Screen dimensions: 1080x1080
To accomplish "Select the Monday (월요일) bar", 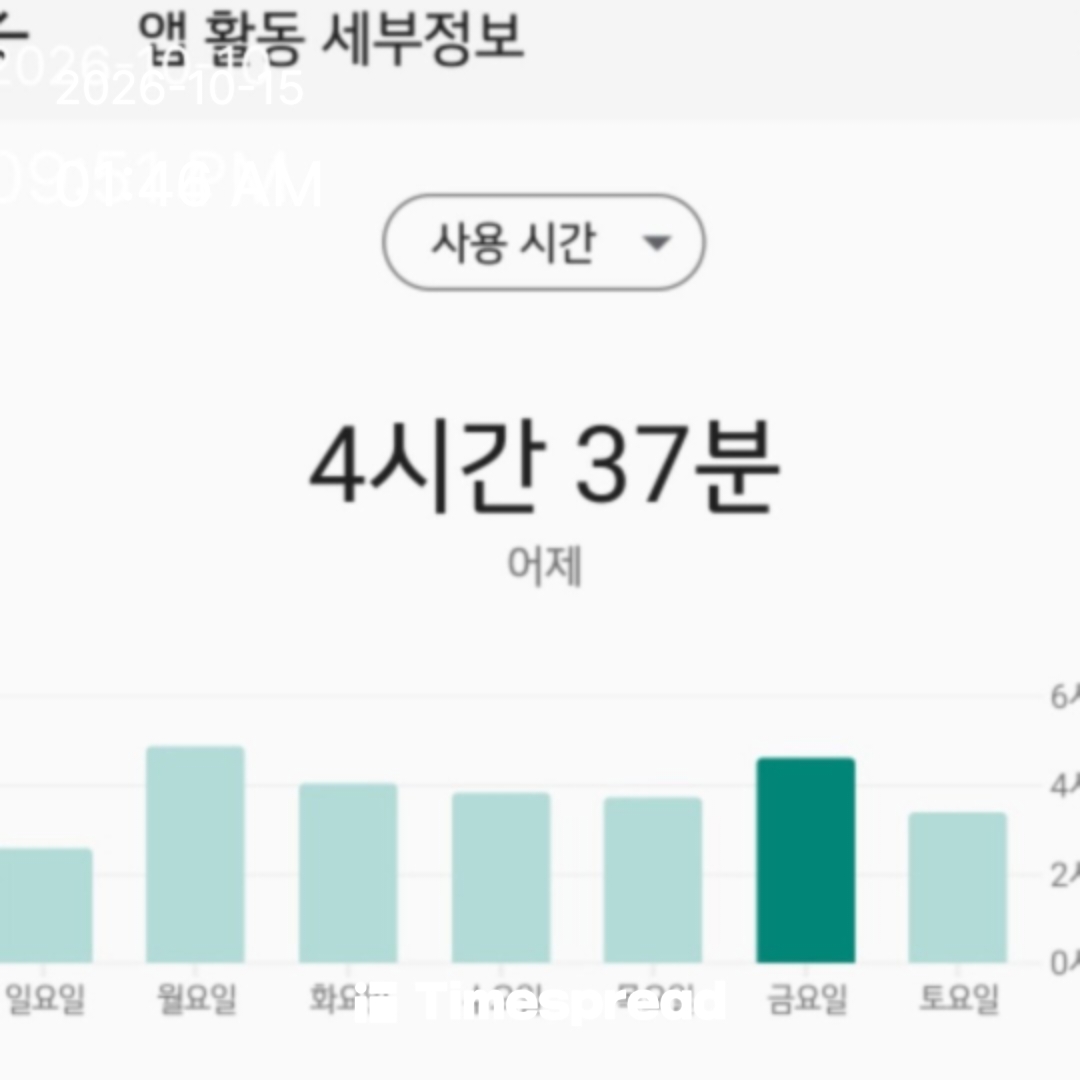I will [195, 854].
